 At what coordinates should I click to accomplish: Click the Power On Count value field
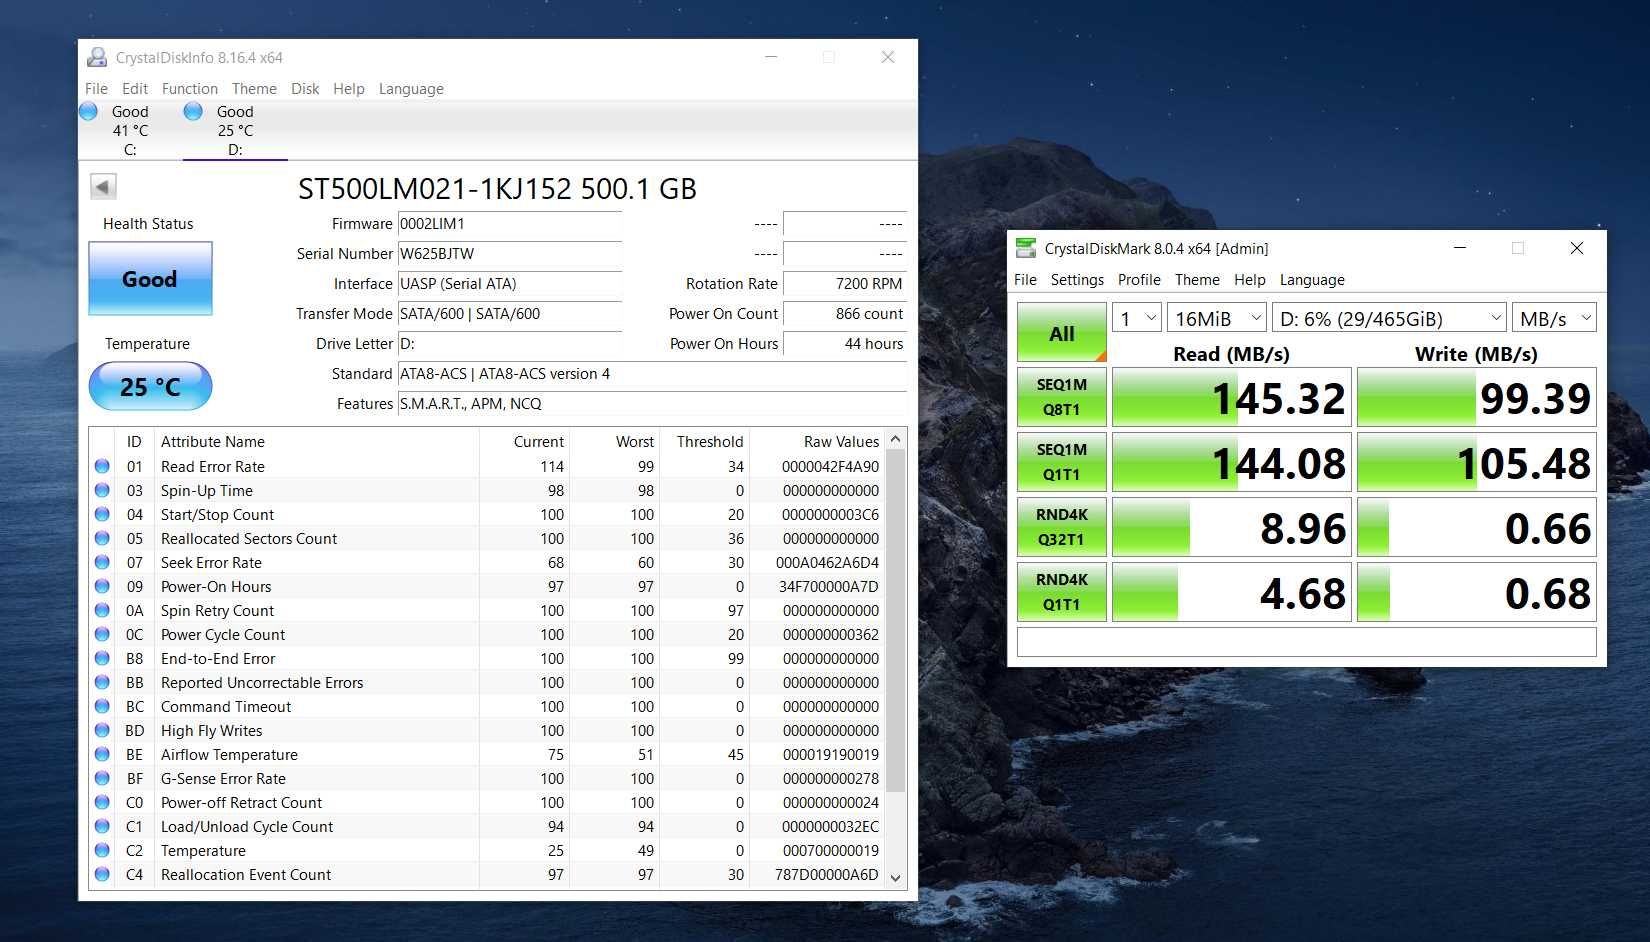(845, 314)
